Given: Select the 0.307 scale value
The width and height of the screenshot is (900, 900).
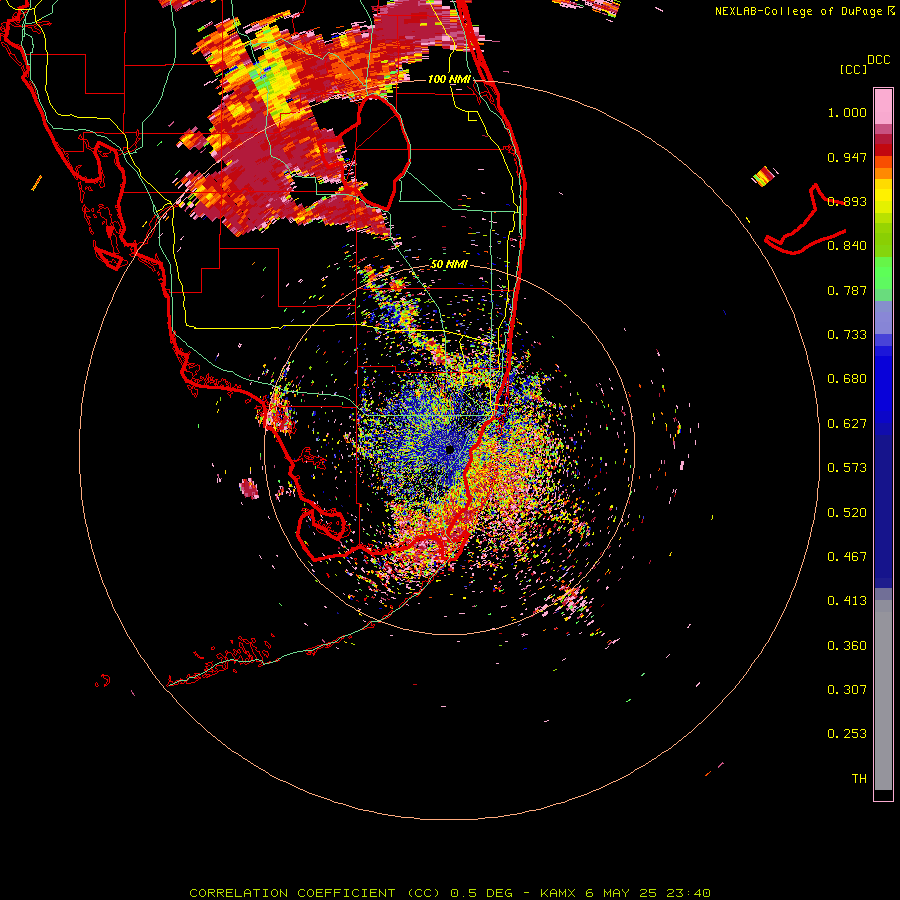Looking at the screenshot, I should 847,690.
